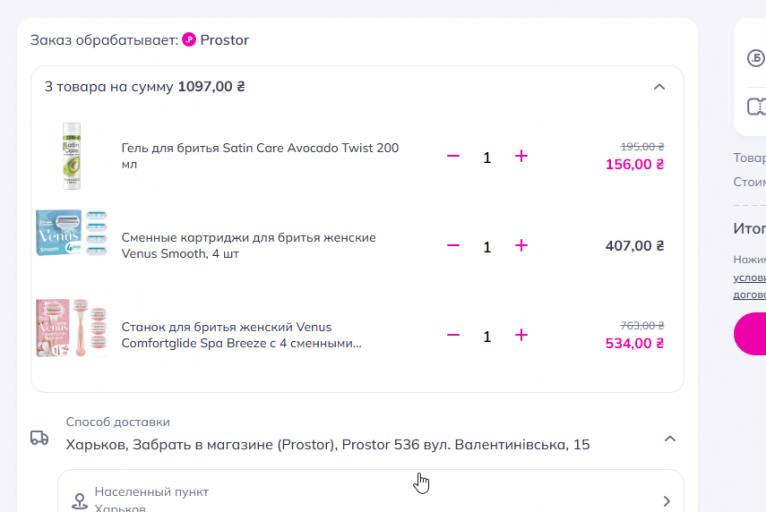The width and height of the screenshot is (766, 512).
Task: Click minus for Venus Smooth cartridges
Action: click(453, 246)
